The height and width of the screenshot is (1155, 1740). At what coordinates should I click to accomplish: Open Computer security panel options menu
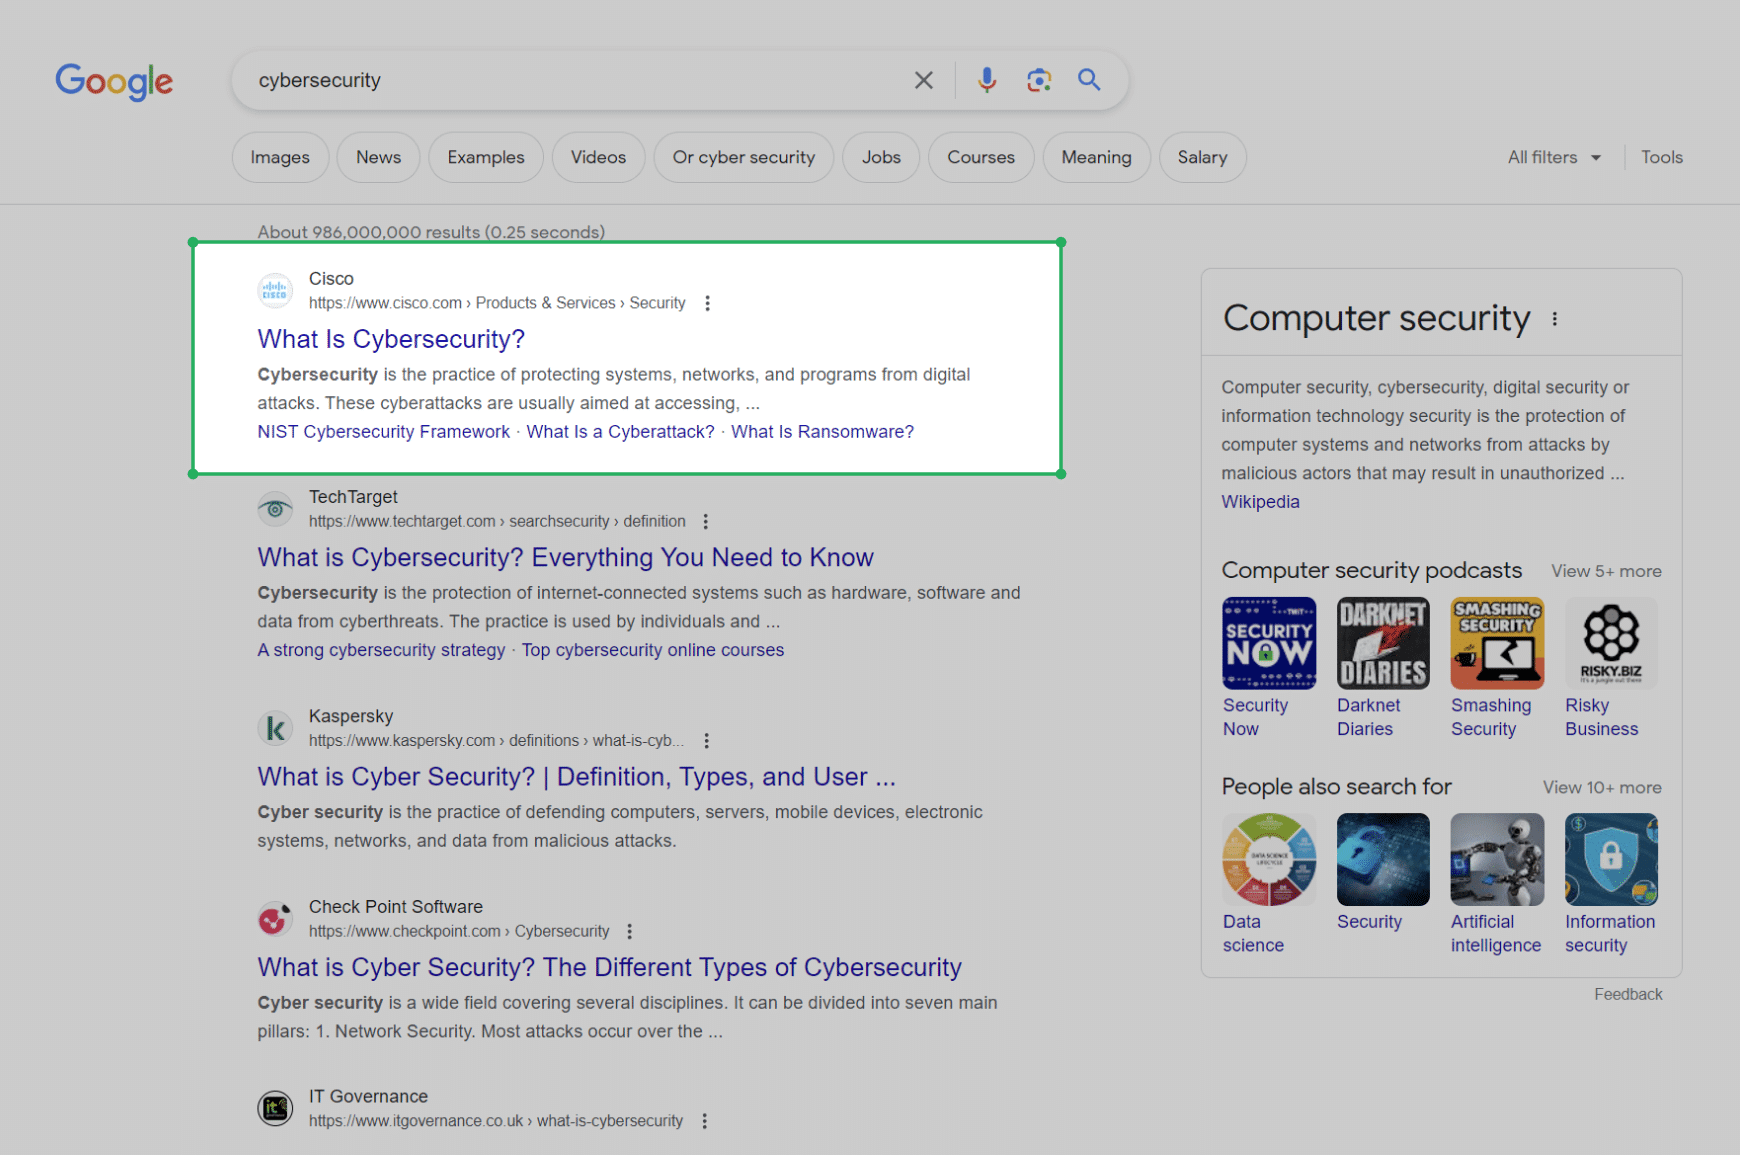(x=1554, y=319)
